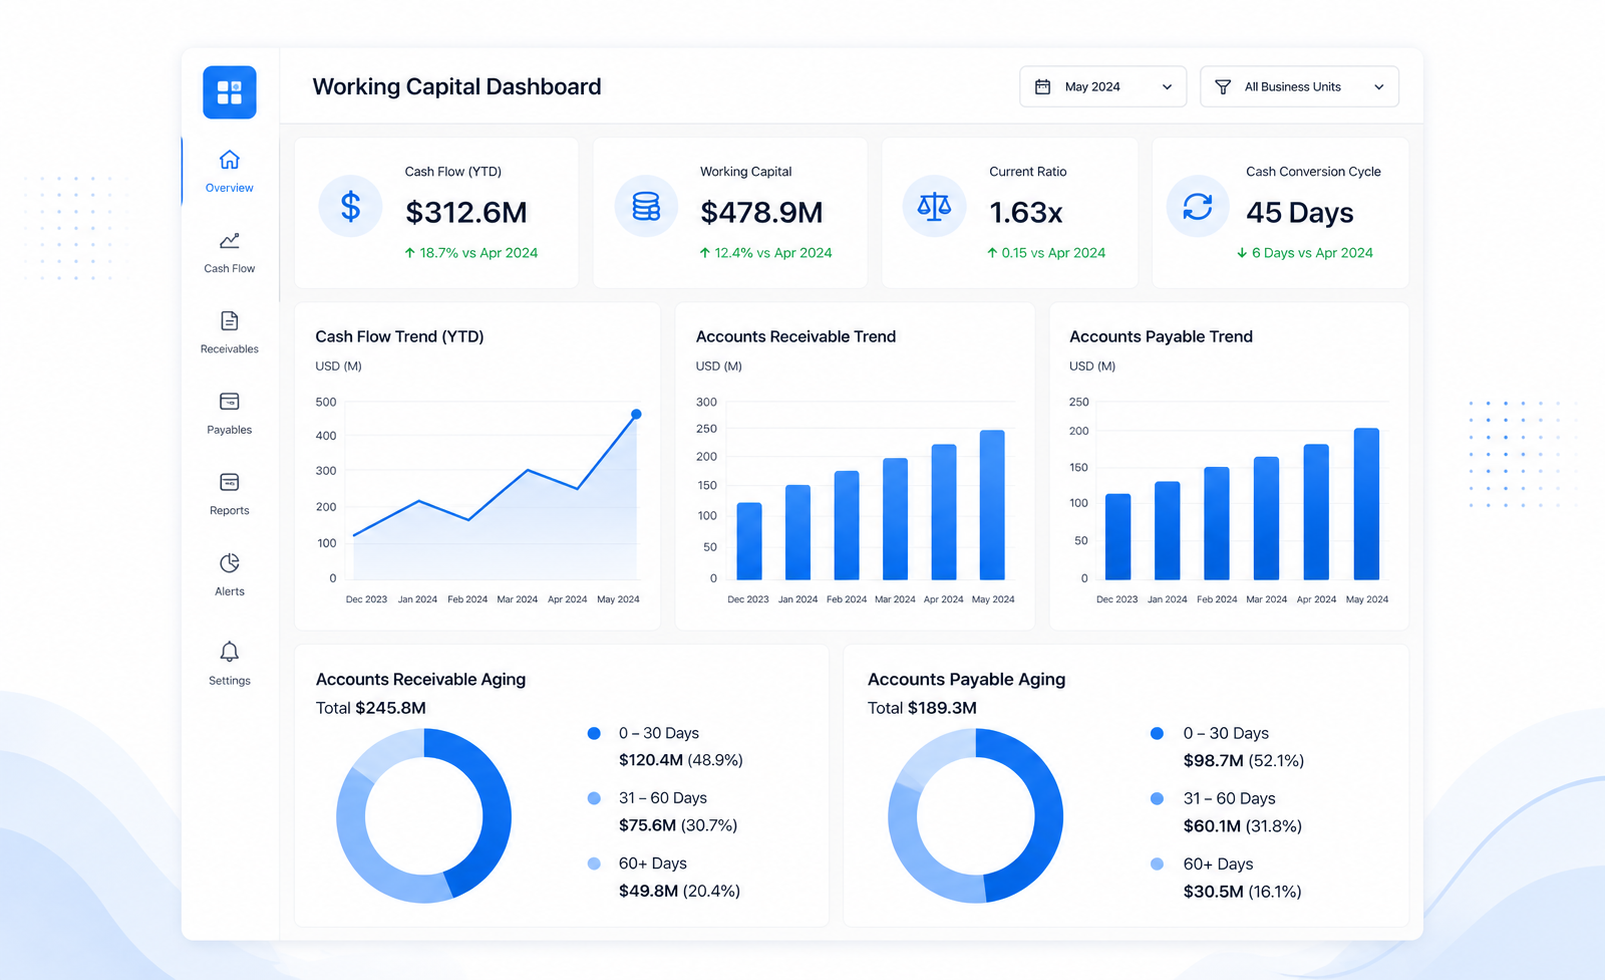Click receivable aging 60+ Days legend dot

[594, 863]
